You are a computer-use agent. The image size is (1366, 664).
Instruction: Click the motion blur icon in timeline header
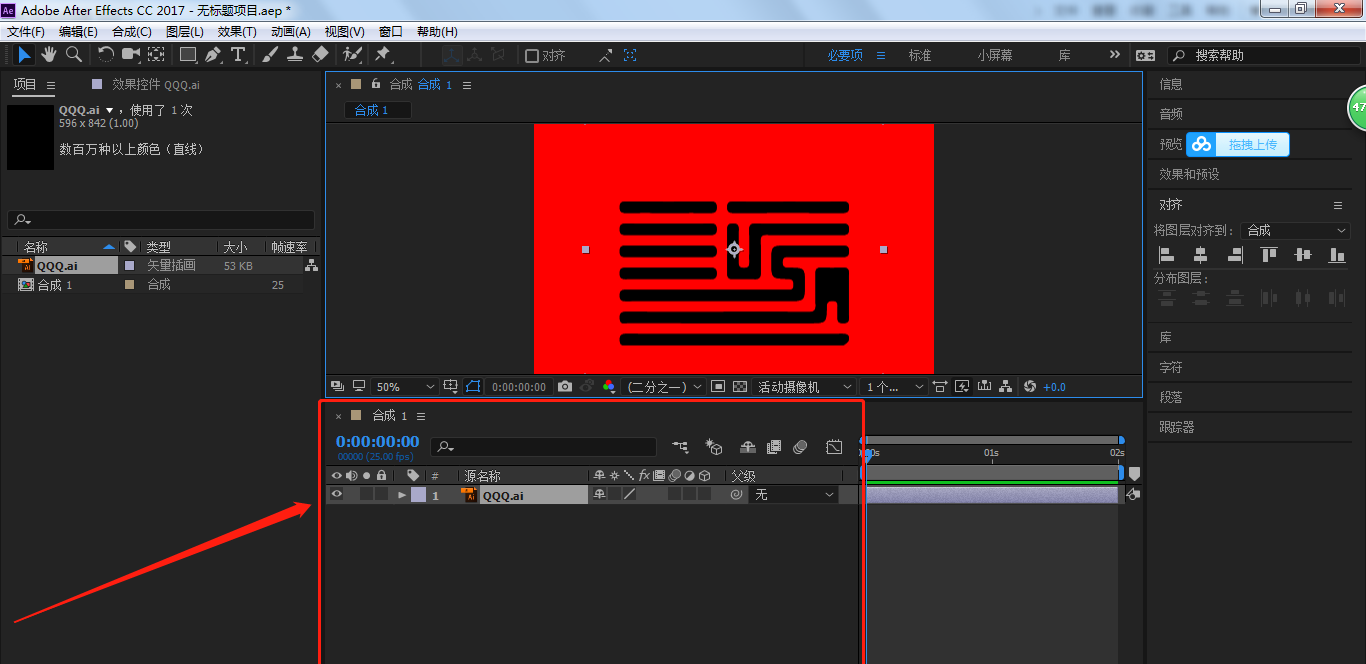(800, 447)
